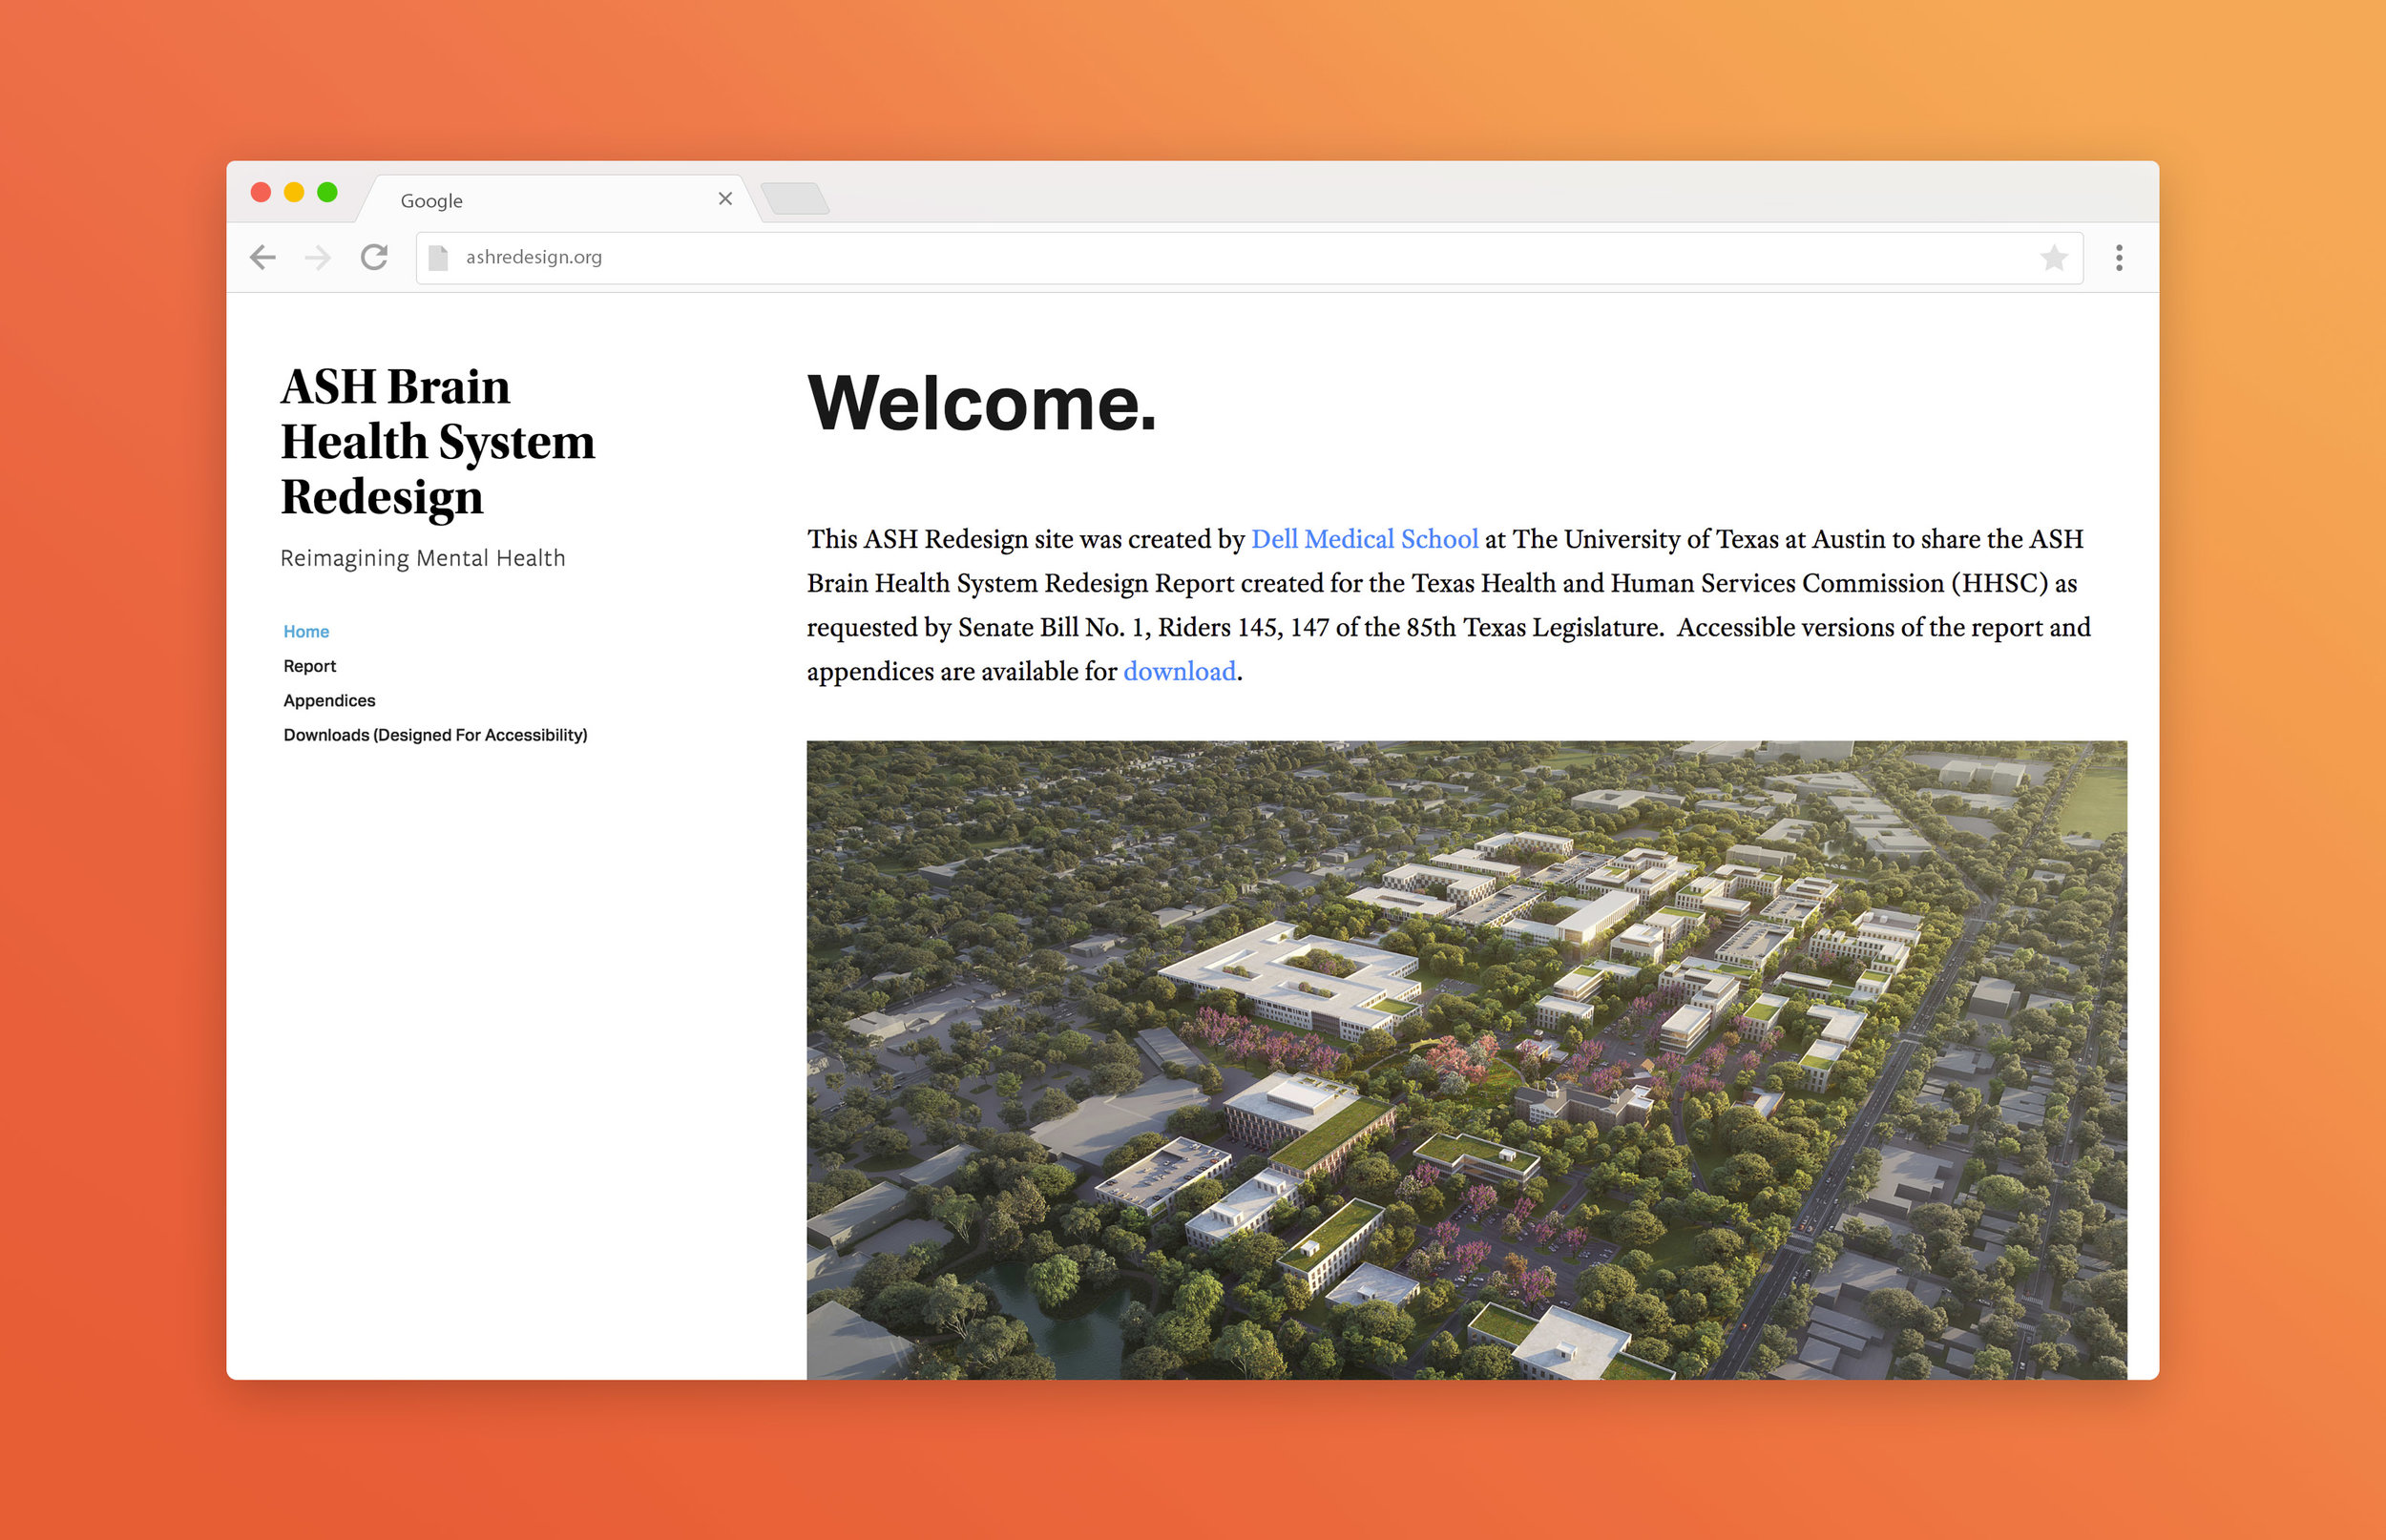
Task: Click the Welcome. heading
Action: 982,403
